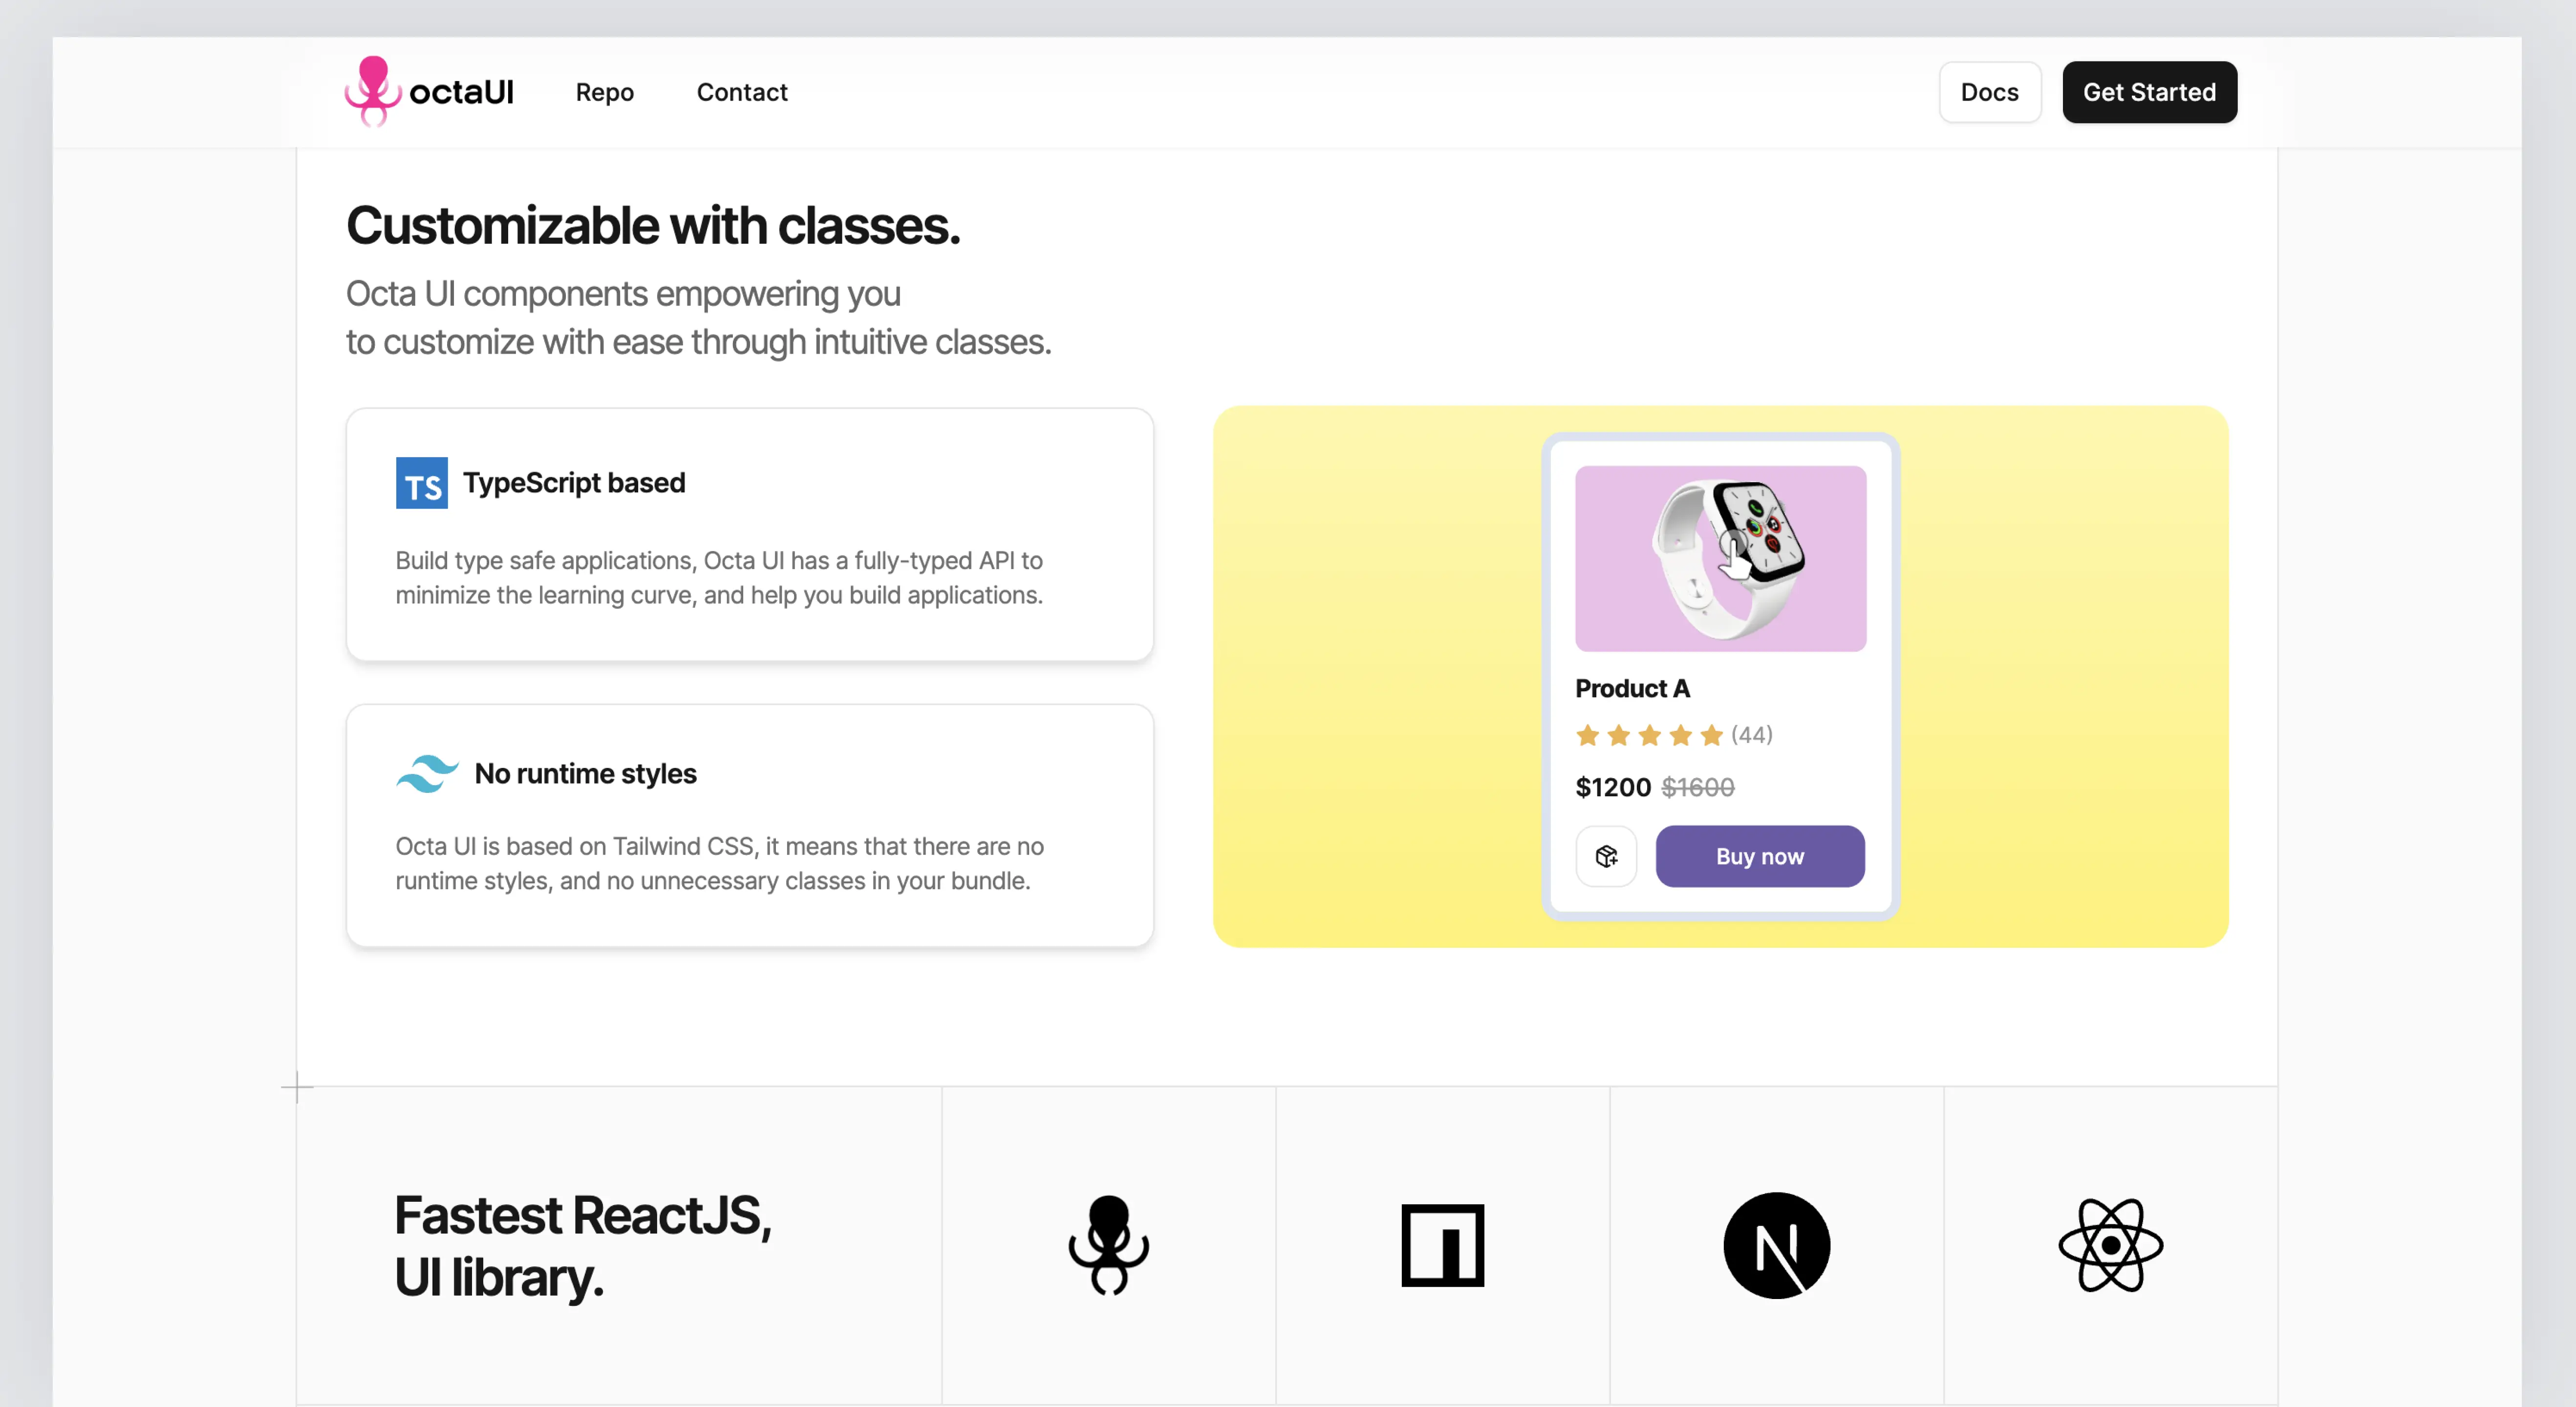Click the Product A title
2576x1407 pixels.
point(1632,688)
